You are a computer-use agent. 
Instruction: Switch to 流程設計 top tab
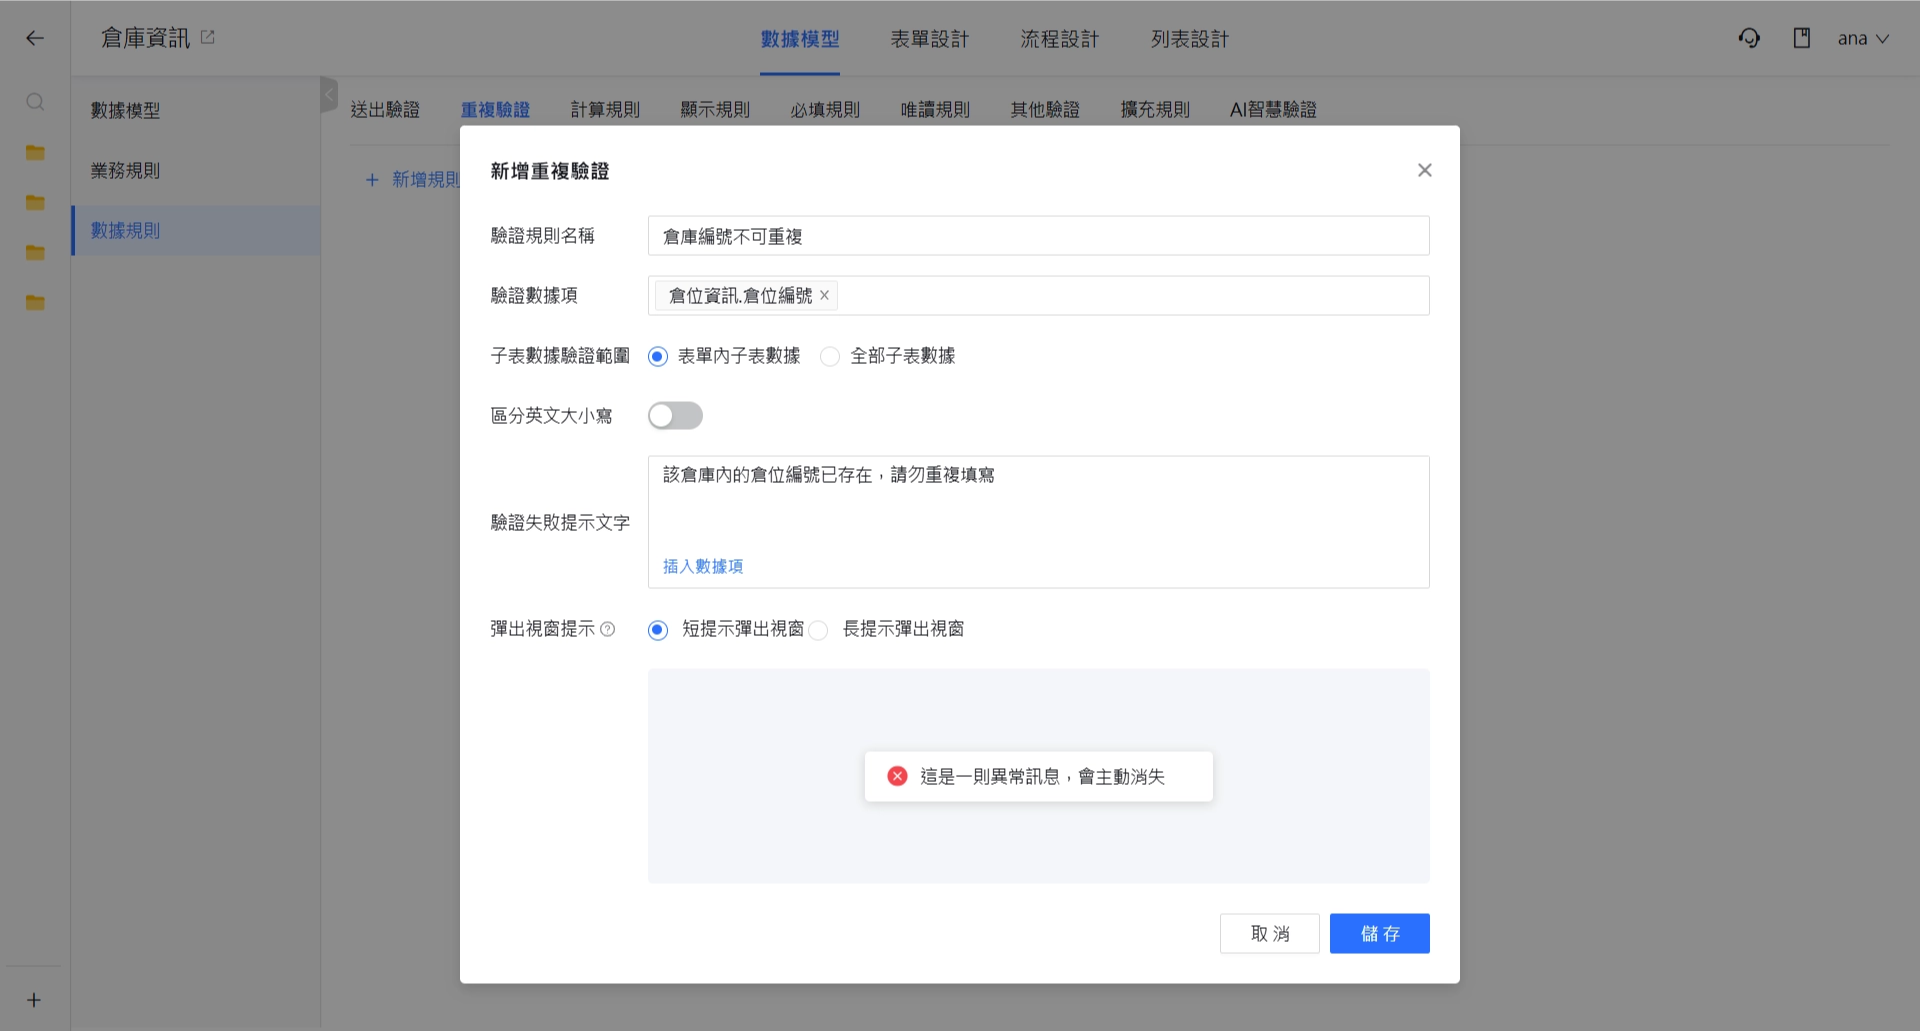(x=1060, y=39)
